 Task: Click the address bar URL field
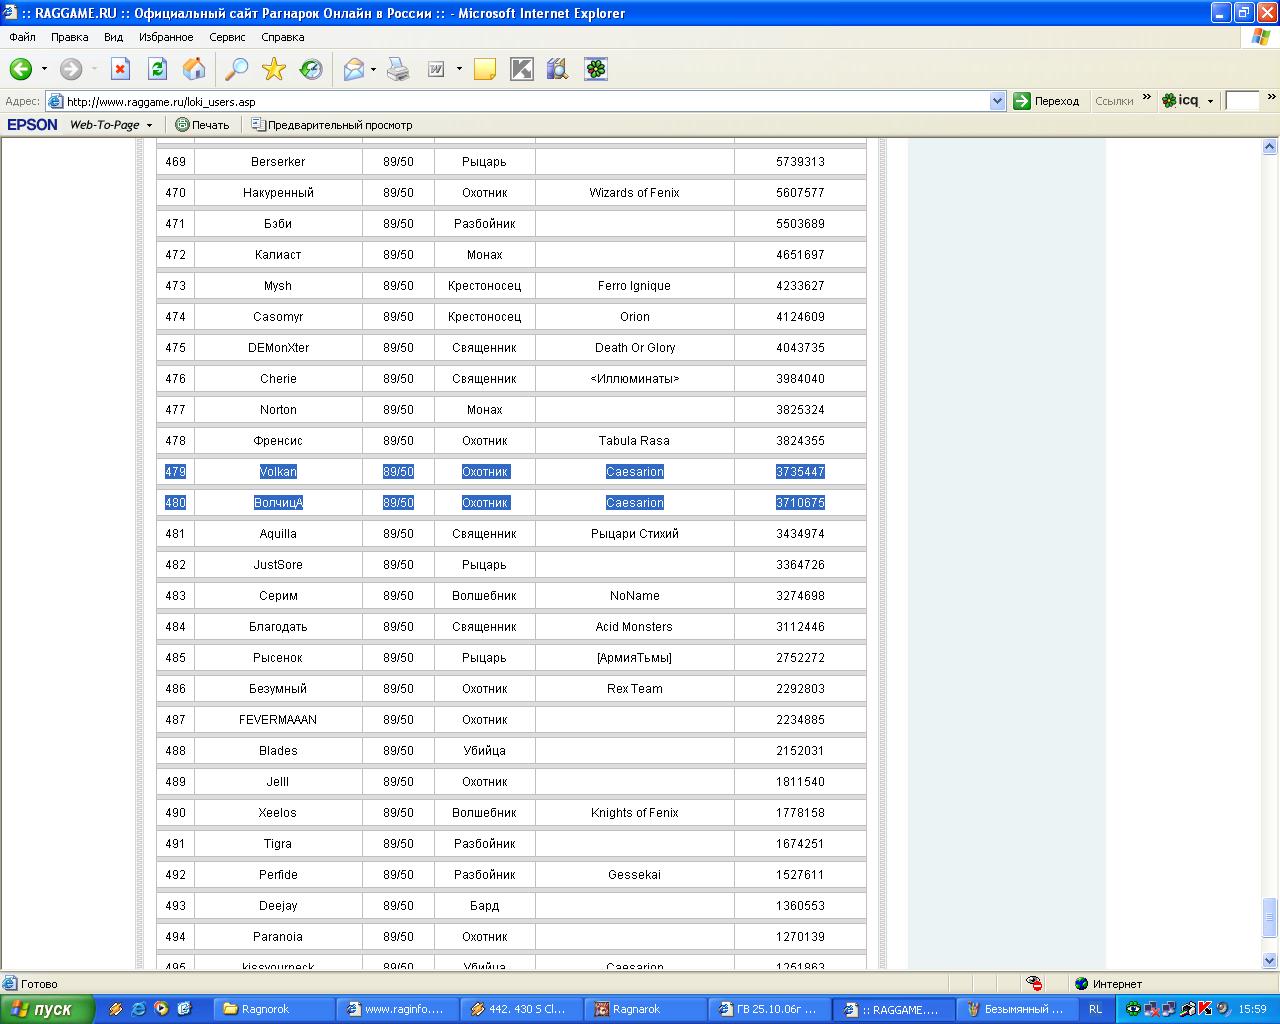[x=520, y=101]
